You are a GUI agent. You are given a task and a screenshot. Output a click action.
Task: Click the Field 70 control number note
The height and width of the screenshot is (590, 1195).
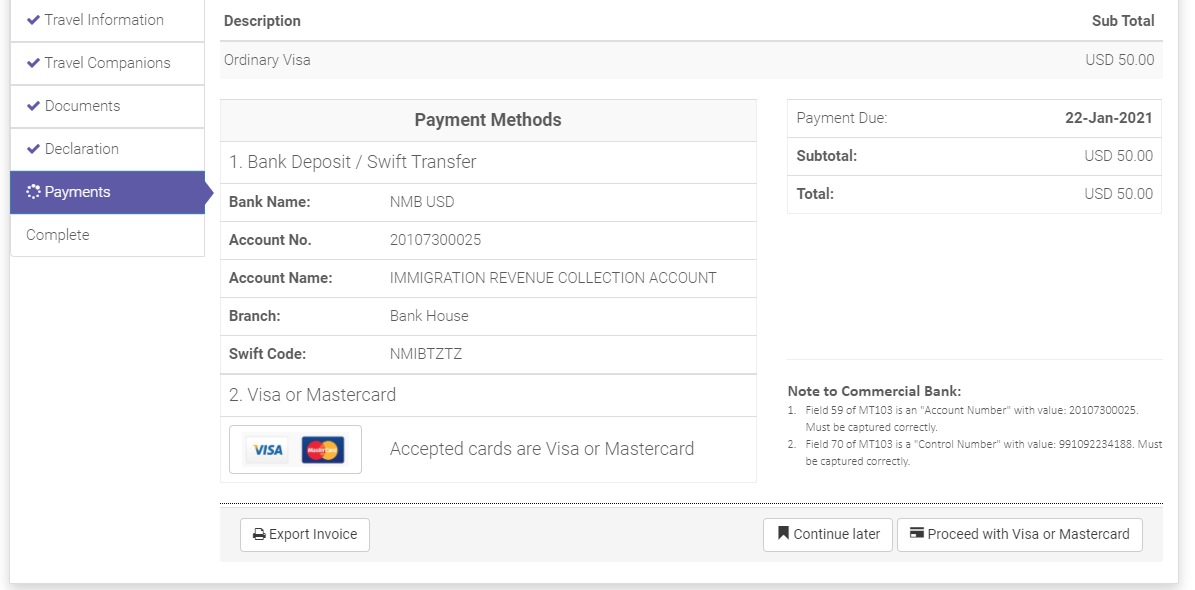984,452
